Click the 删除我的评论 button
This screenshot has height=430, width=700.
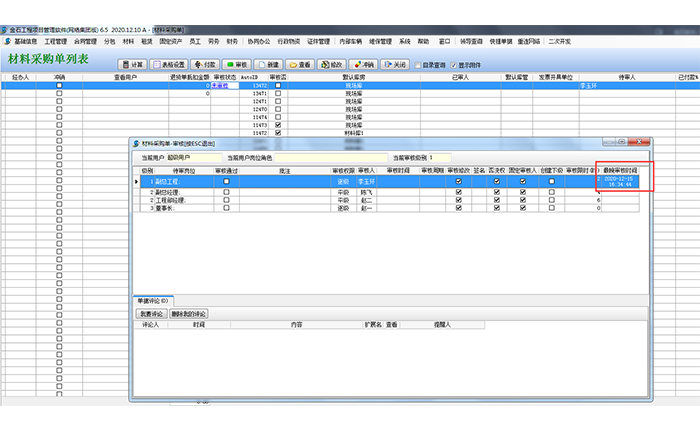click(x=189, y=313)
